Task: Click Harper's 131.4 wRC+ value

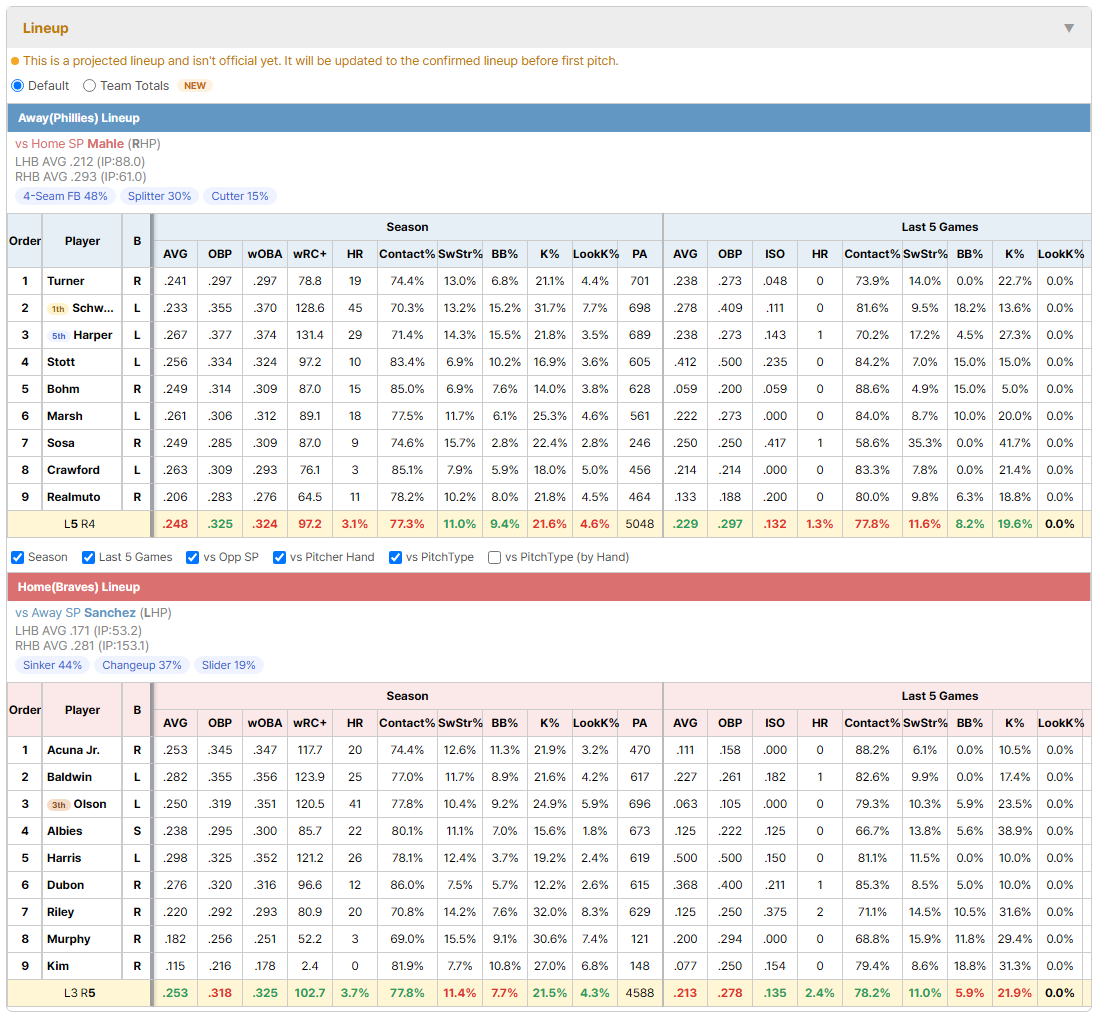Action: [310, 335]
